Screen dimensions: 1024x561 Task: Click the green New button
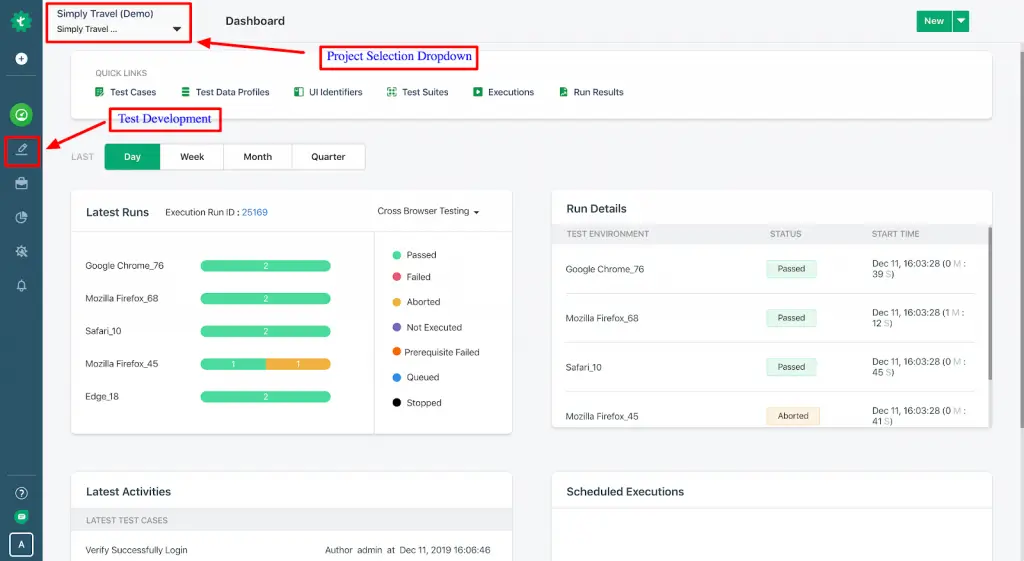click(x=933, y=21)
